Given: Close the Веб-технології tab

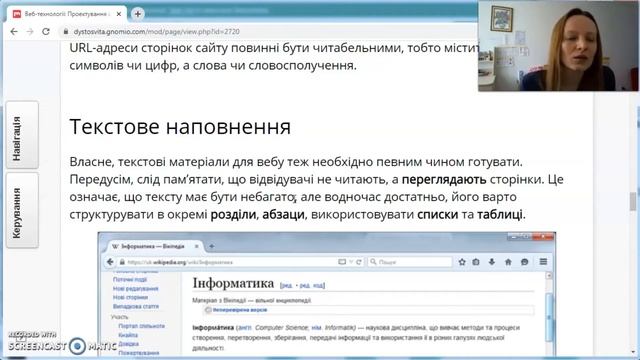Looking at the screenshot, I should [x=119, y=14].
